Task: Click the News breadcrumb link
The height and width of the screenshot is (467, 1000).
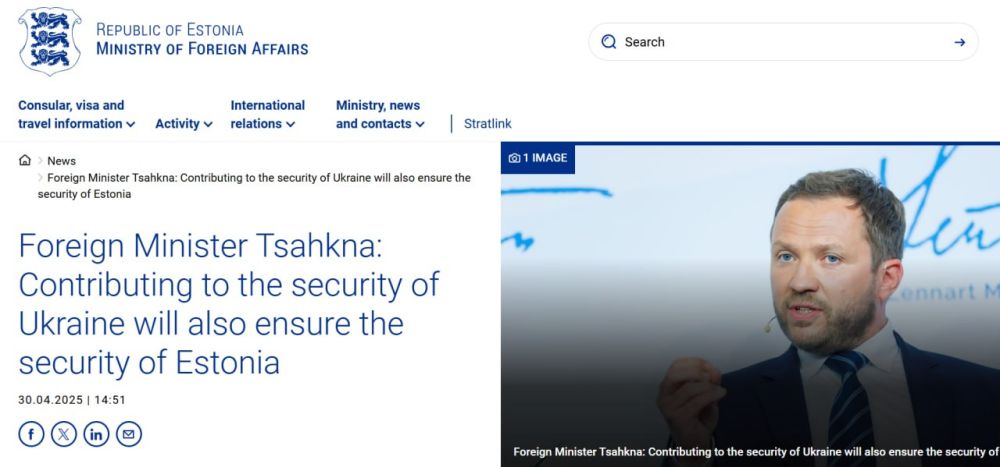Action: tap(61, 161)
